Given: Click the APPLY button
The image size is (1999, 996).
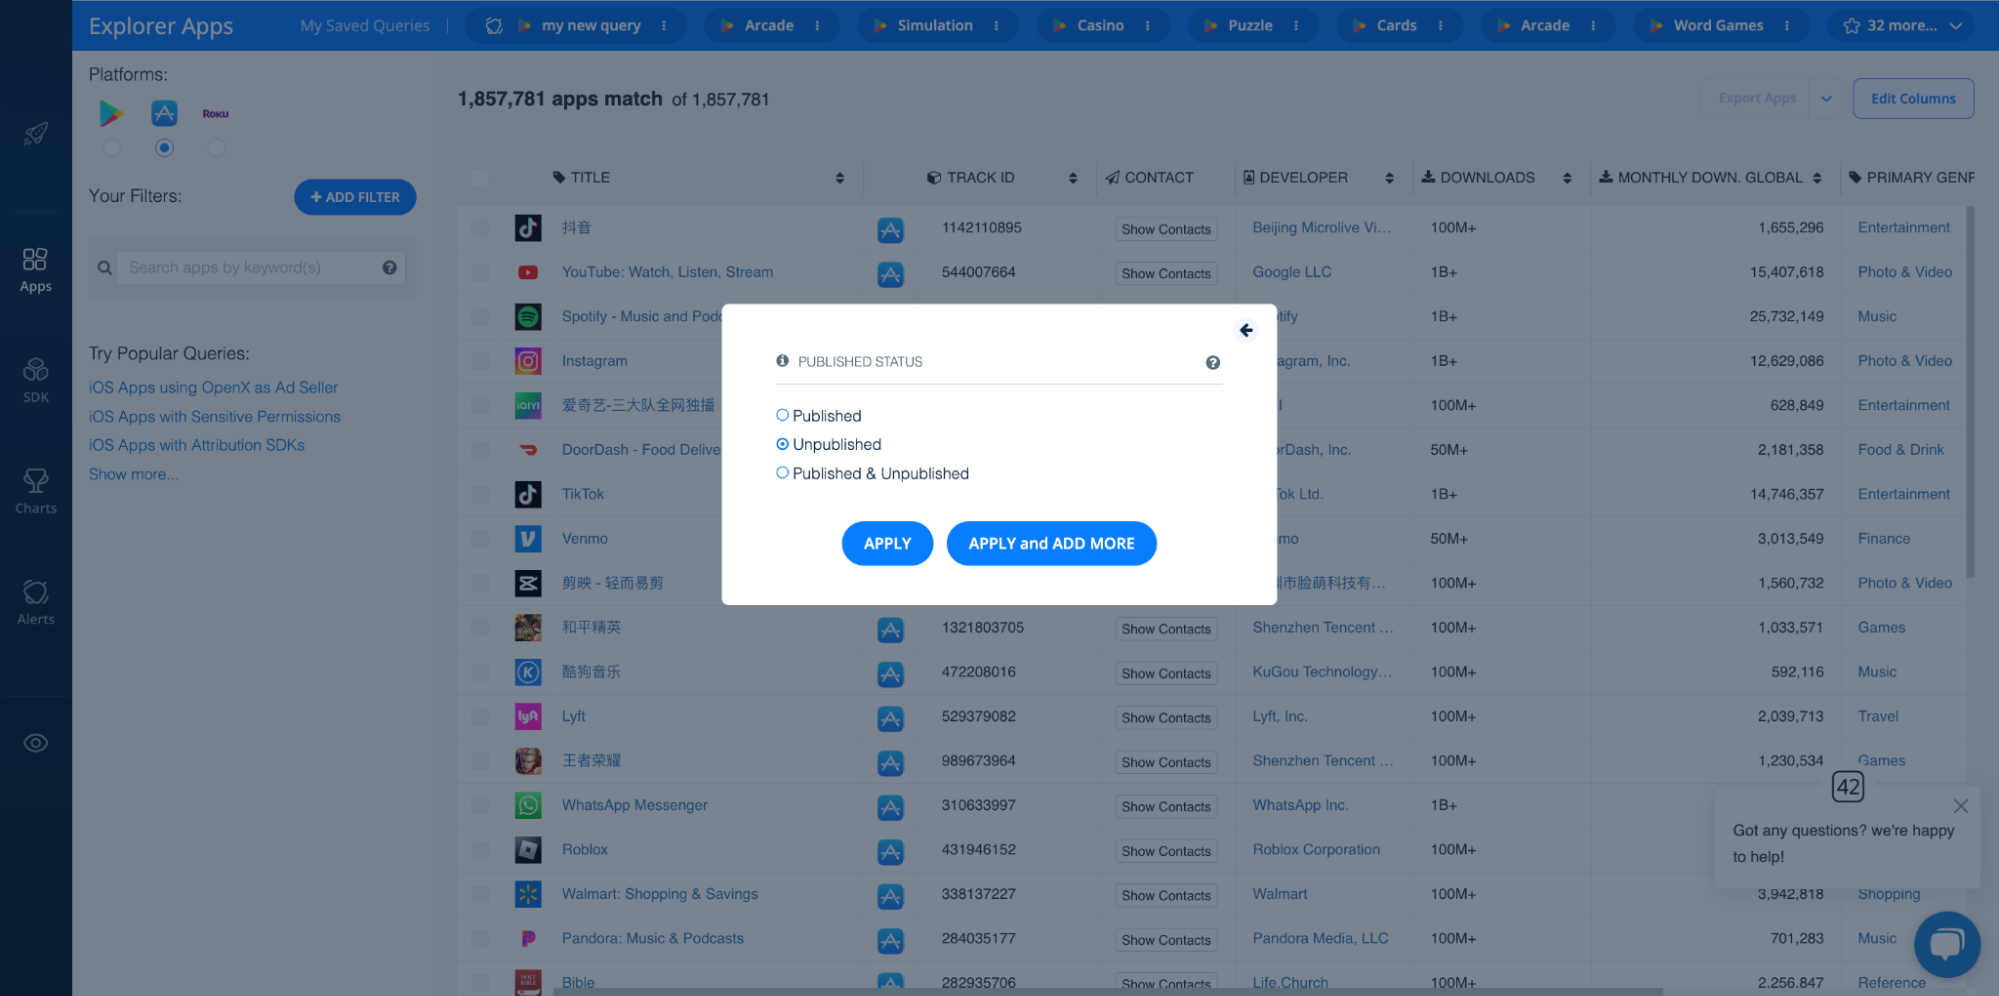Looking at the screenshot, I should click(x=887, y=543).
